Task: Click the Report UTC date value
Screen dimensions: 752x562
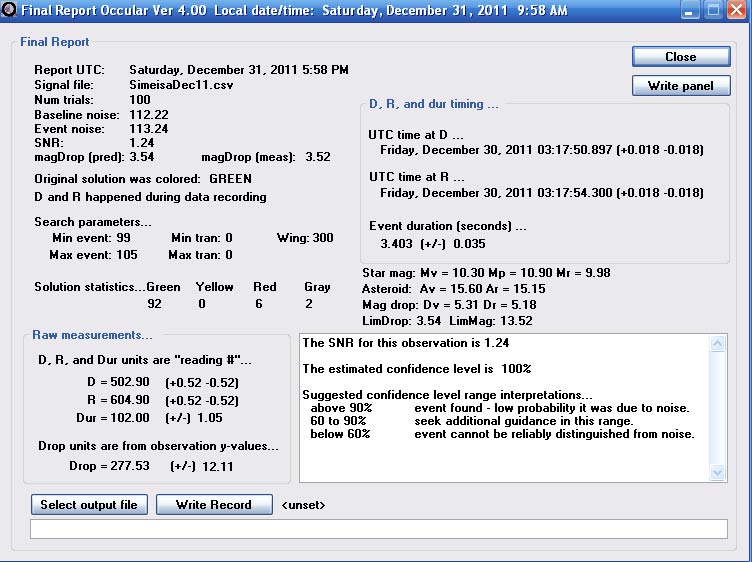Action: (239, 70)
